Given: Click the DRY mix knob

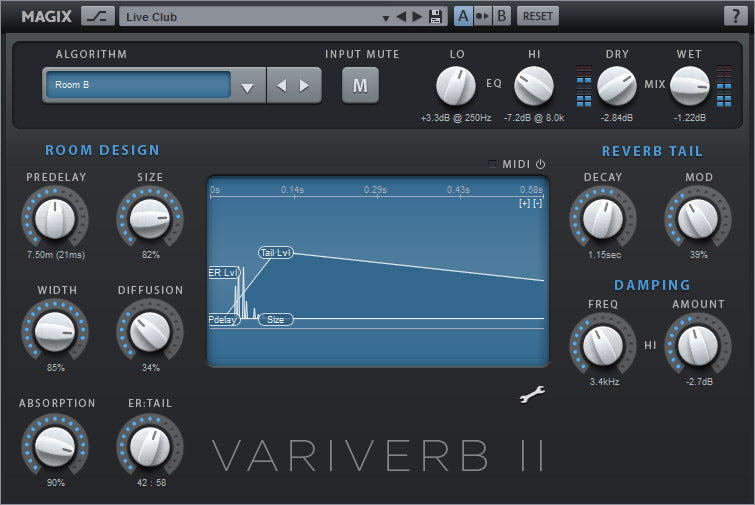Looking at the screenshot, I should pos(617,86).
